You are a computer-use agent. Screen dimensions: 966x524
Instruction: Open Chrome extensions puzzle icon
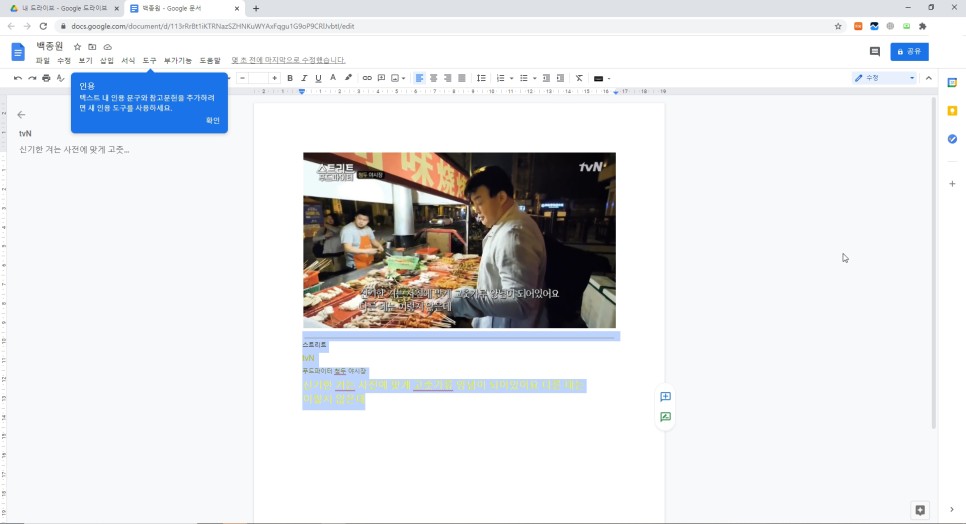(x=922, y=26)
